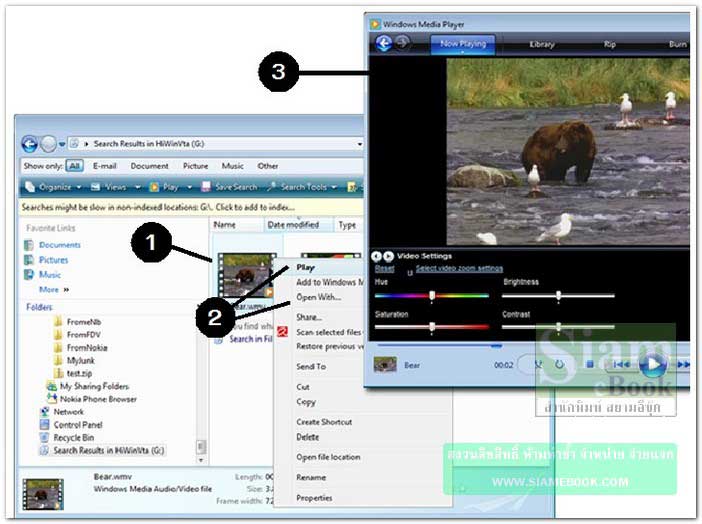The width and height of the screenshot is (702, 524).
Task: Sort by the Type column header
Action: point(347,225)
